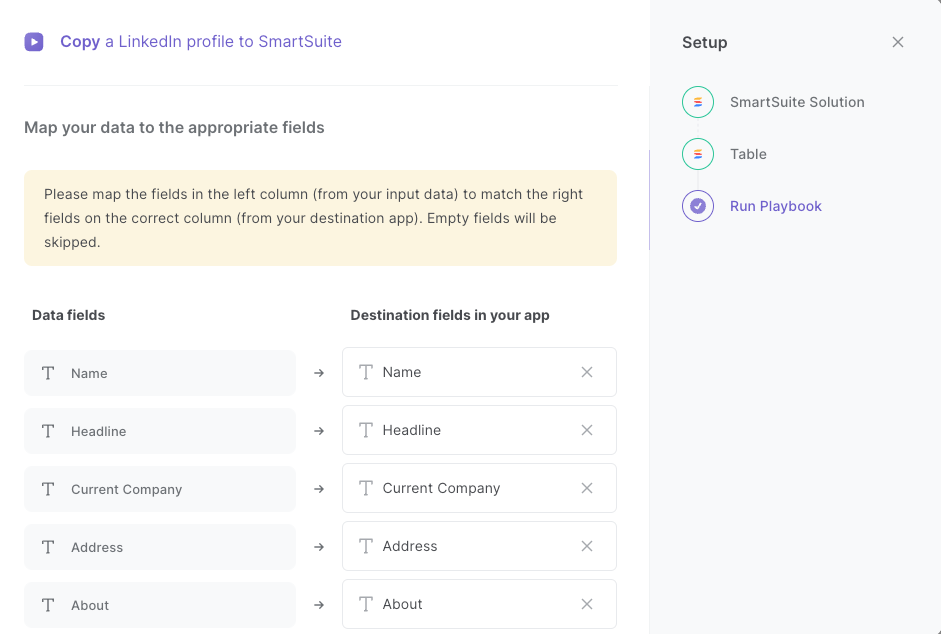Clear the About destination field mapping
This screenshot has width=941, height=634.
click(586, 604)
